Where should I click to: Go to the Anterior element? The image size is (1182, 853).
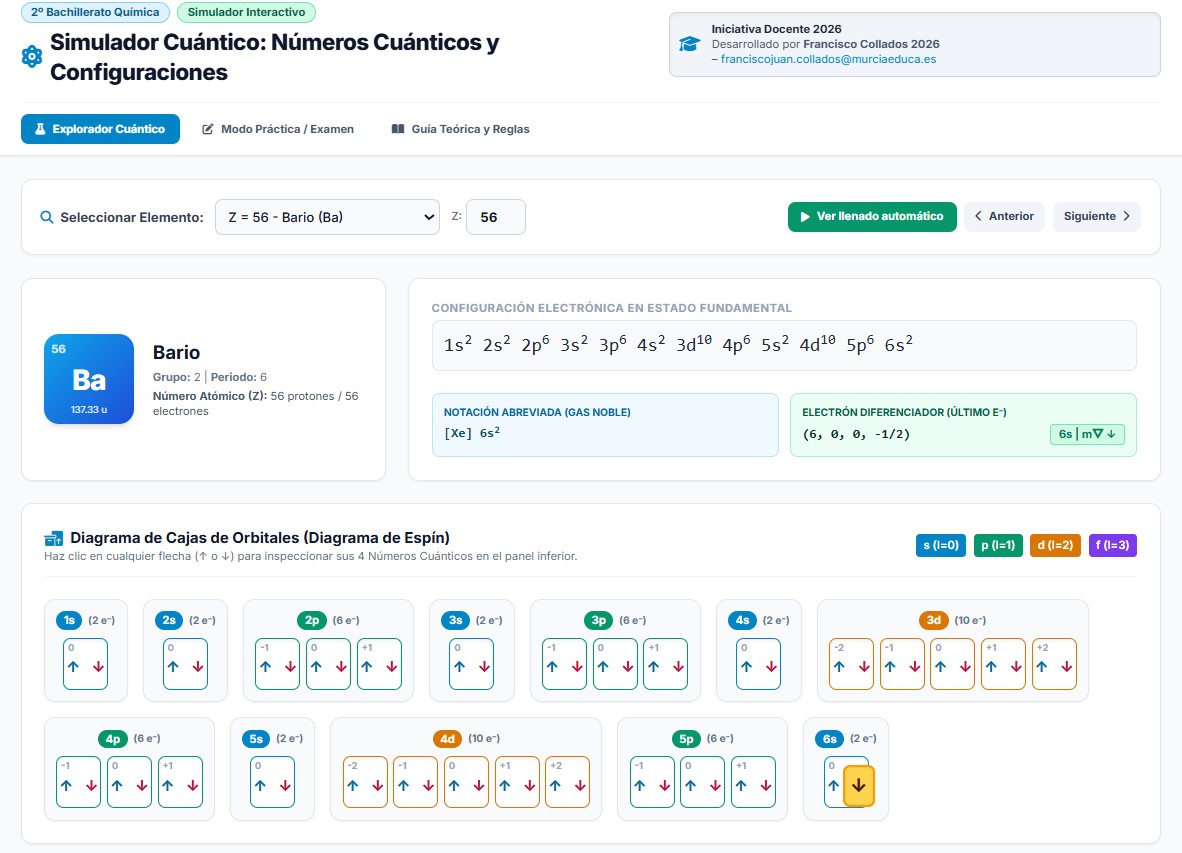1004,216
